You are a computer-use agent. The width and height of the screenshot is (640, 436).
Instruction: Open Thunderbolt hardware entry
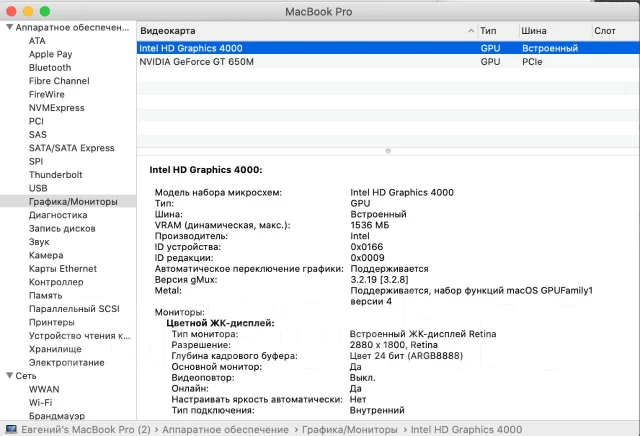56,175
